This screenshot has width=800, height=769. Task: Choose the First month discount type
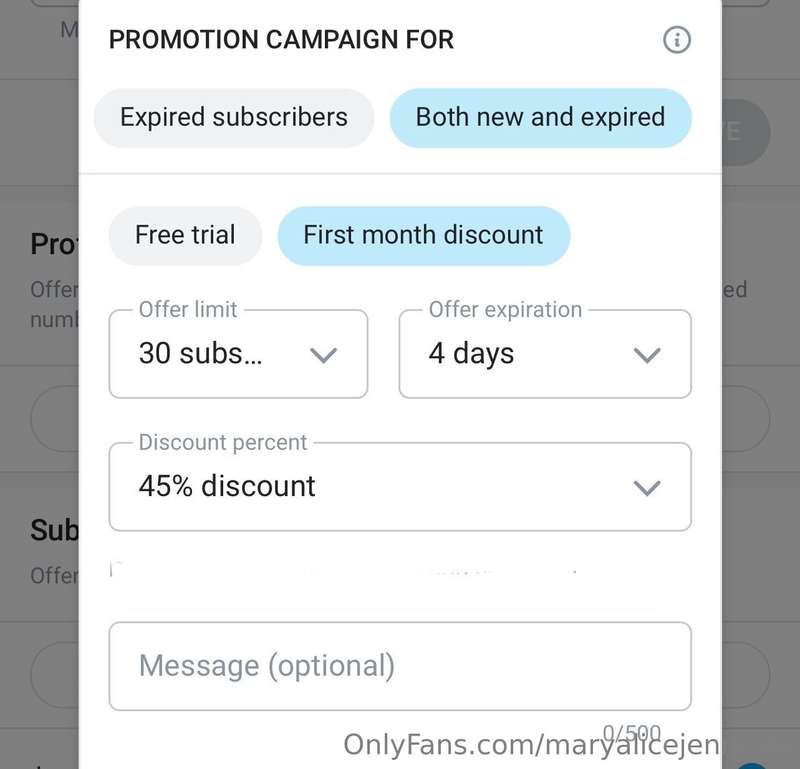[423, 236]
